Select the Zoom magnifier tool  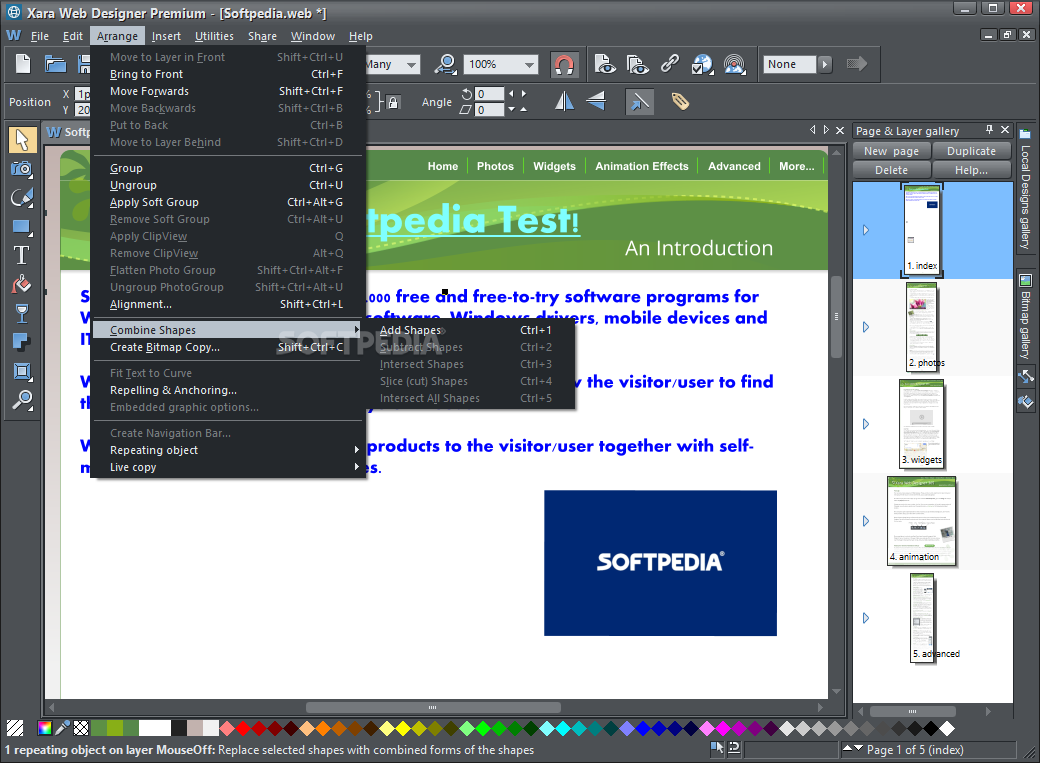point(22,400)
